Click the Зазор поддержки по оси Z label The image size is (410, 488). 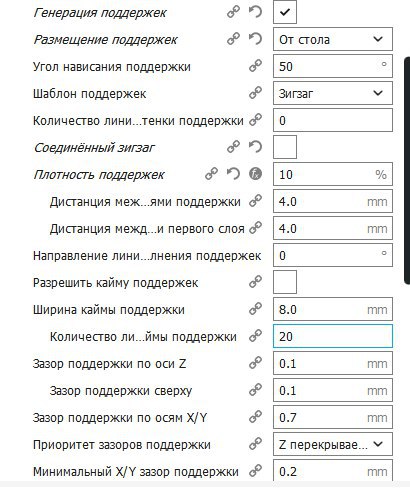click(x=109, y=363)
